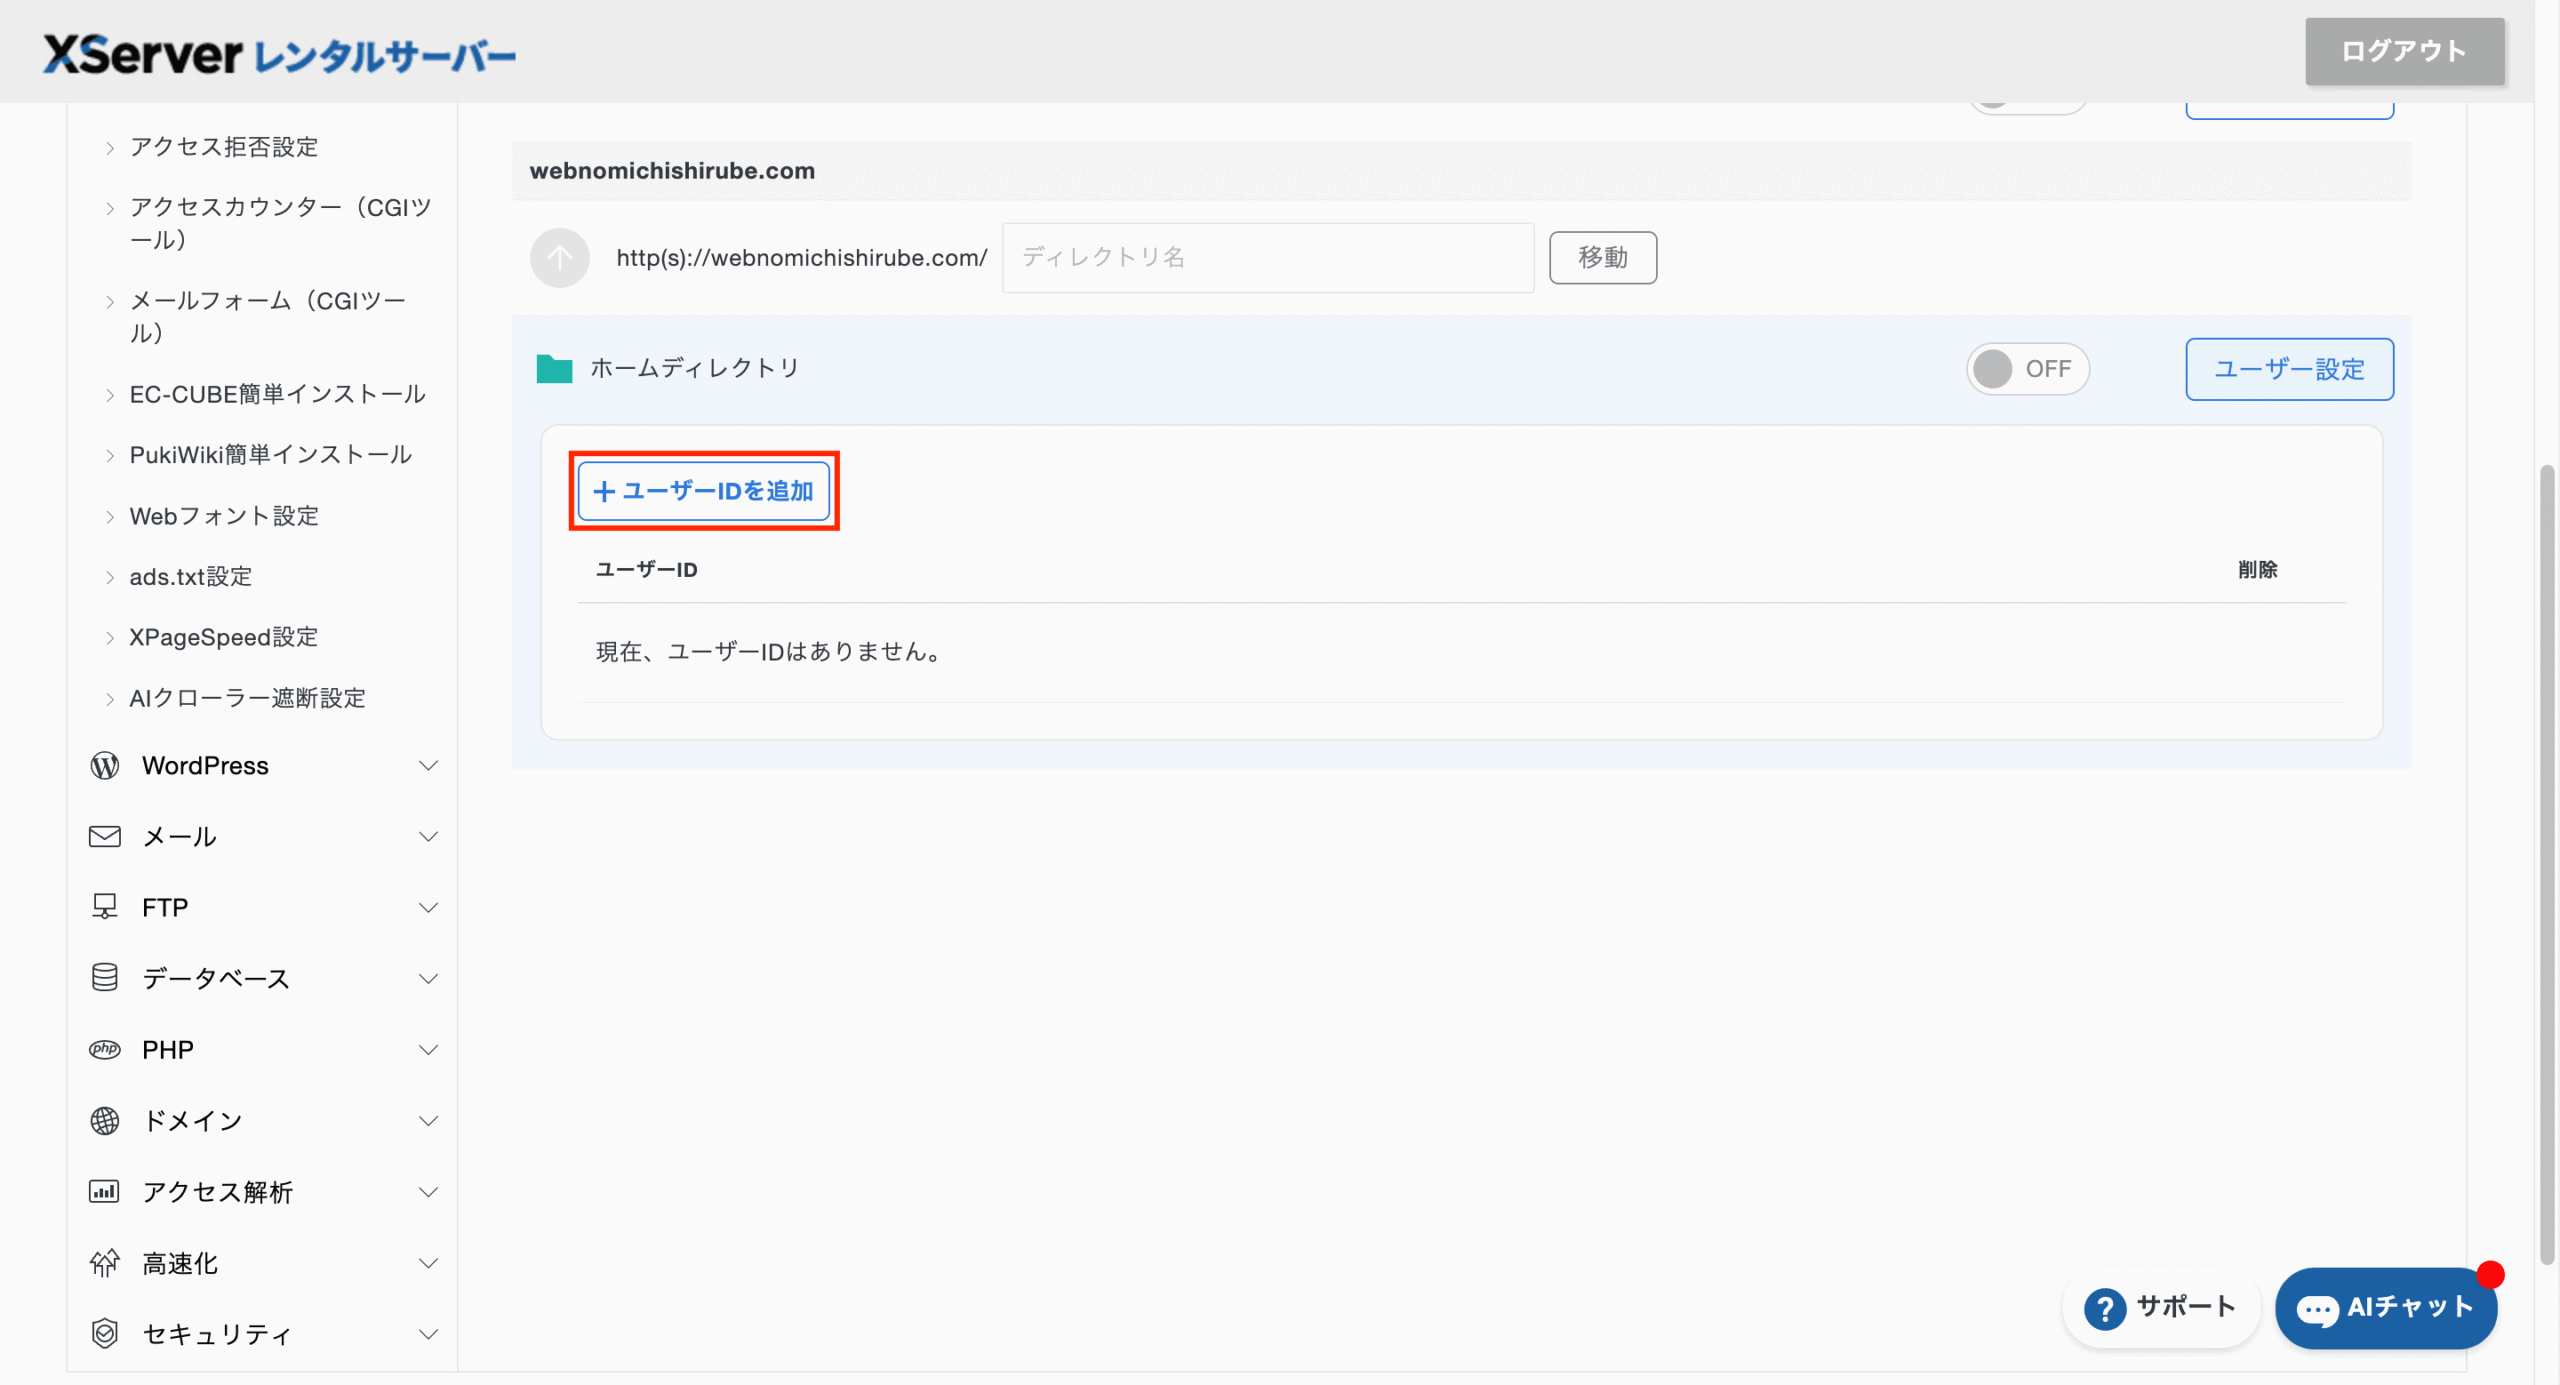Click the speed-up rocket icon
Image resolution: width=2560 pixels, height=1385 pixels.
(105, 1263)
